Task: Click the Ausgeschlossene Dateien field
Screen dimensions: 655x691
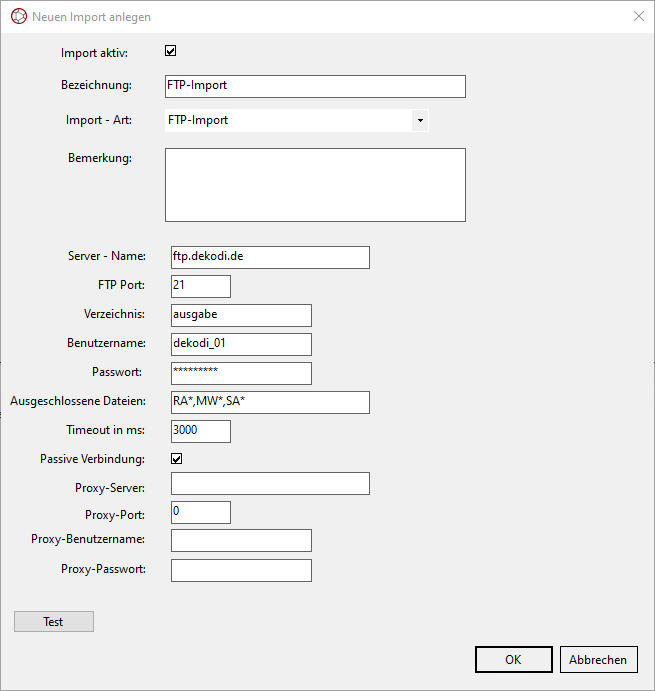Action: coord(270,402)
